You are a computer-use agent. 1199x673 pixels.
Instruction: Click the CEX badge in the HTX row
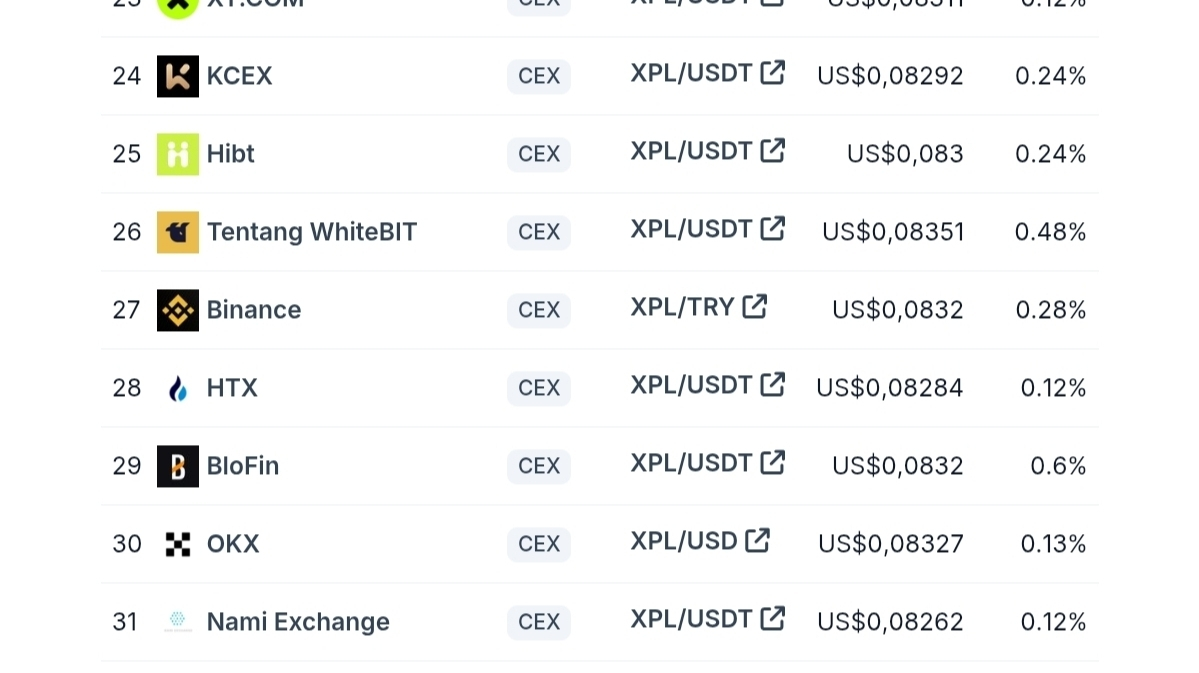(x=539, y=388)
